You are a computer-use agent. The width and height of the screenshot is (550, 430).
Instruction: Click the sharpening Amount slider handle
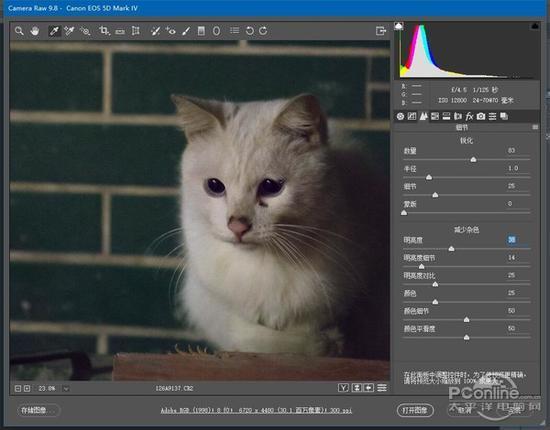click(x=473, y=160)
